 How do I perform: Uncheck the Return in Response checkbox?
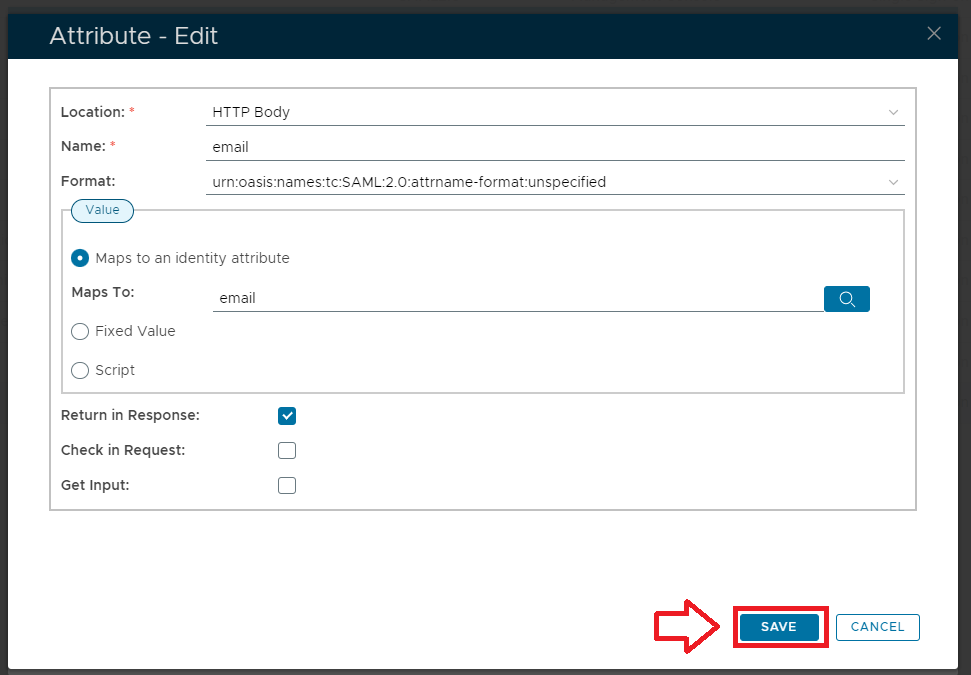point(287,416)
